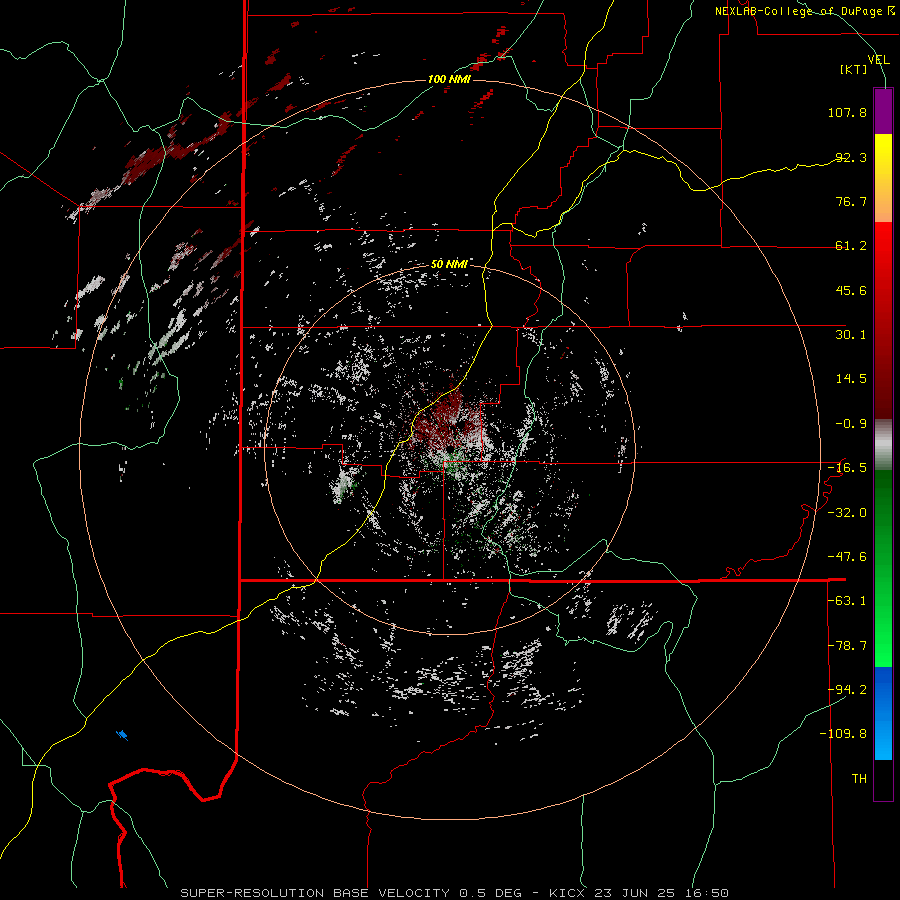Click the blue velocity echo in southwest
Screen dimensions: 900x900
point(122,735)
